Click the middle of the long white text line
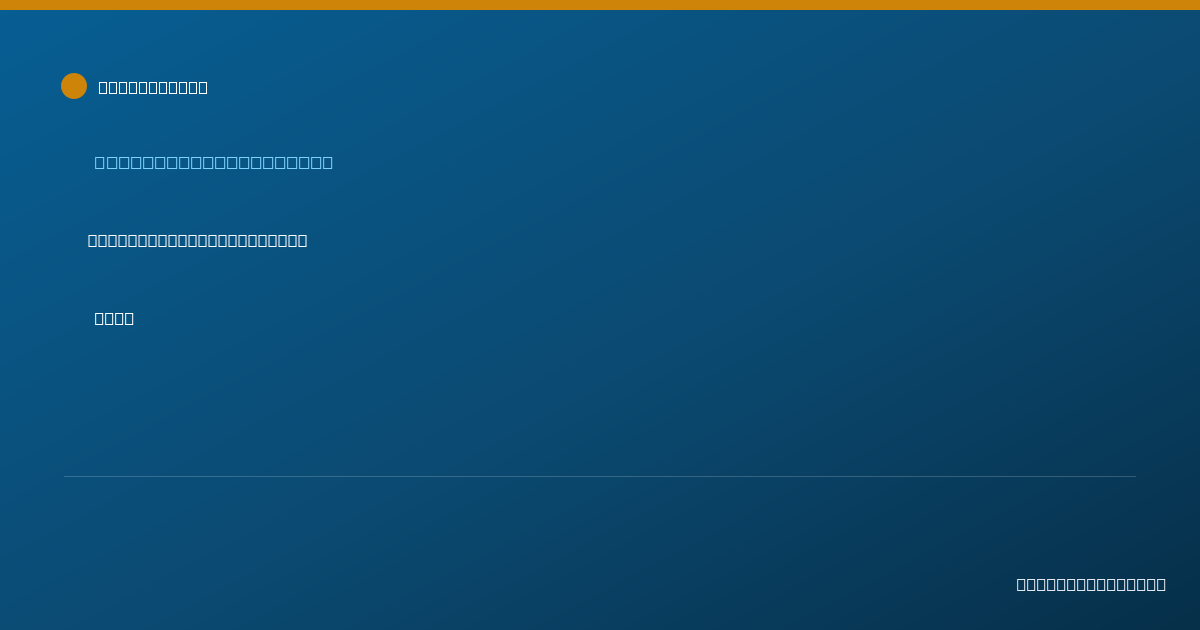Screen dimensions: 1200x630 tap(197, 240)
